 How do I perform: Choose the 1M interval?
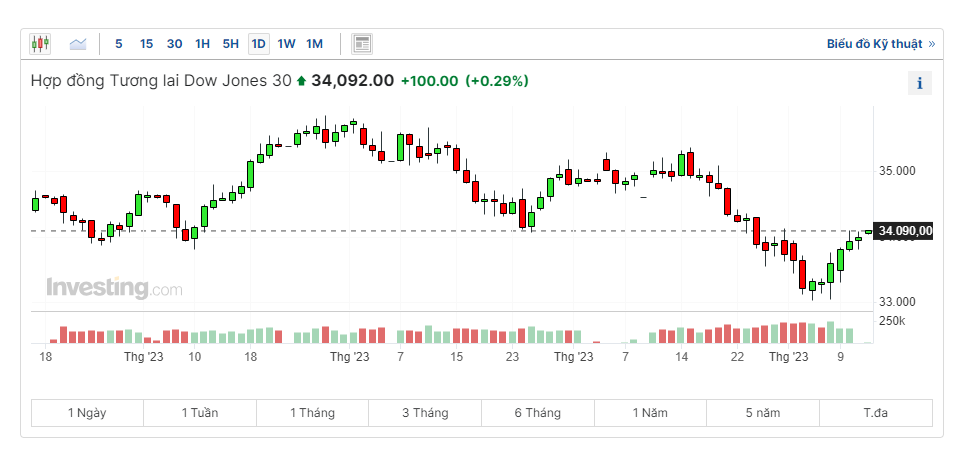click(314, 44)
